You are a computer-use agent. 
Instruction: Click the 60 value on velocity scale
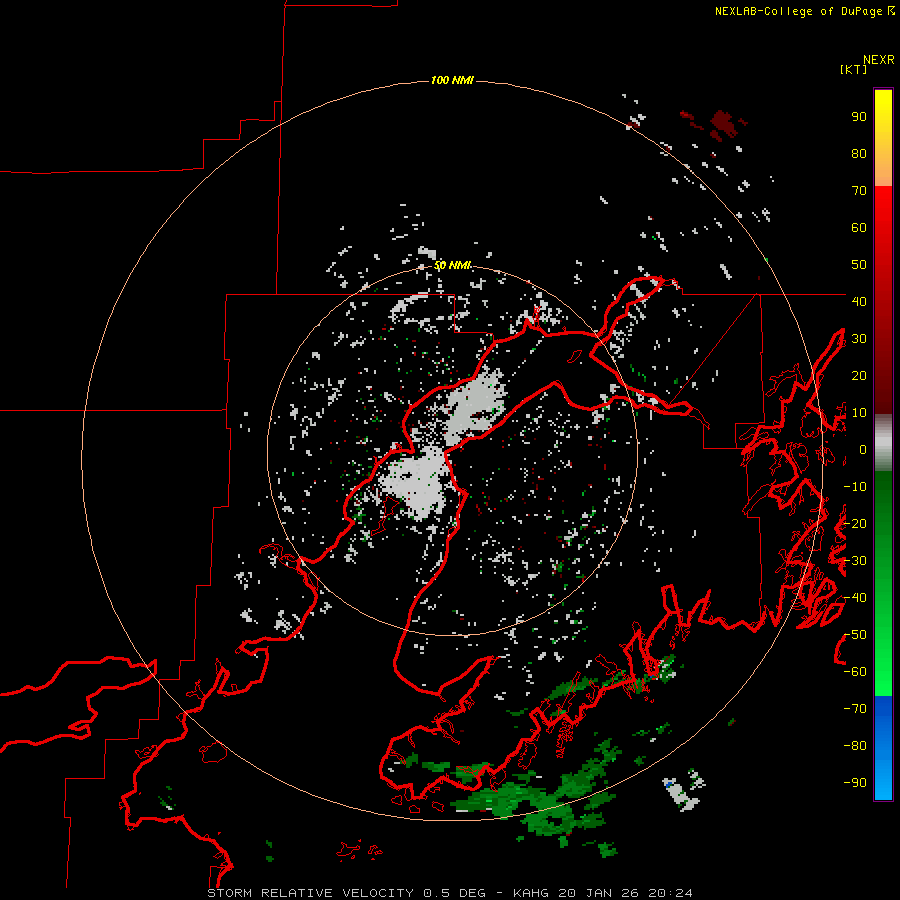(x=859, y=227)
